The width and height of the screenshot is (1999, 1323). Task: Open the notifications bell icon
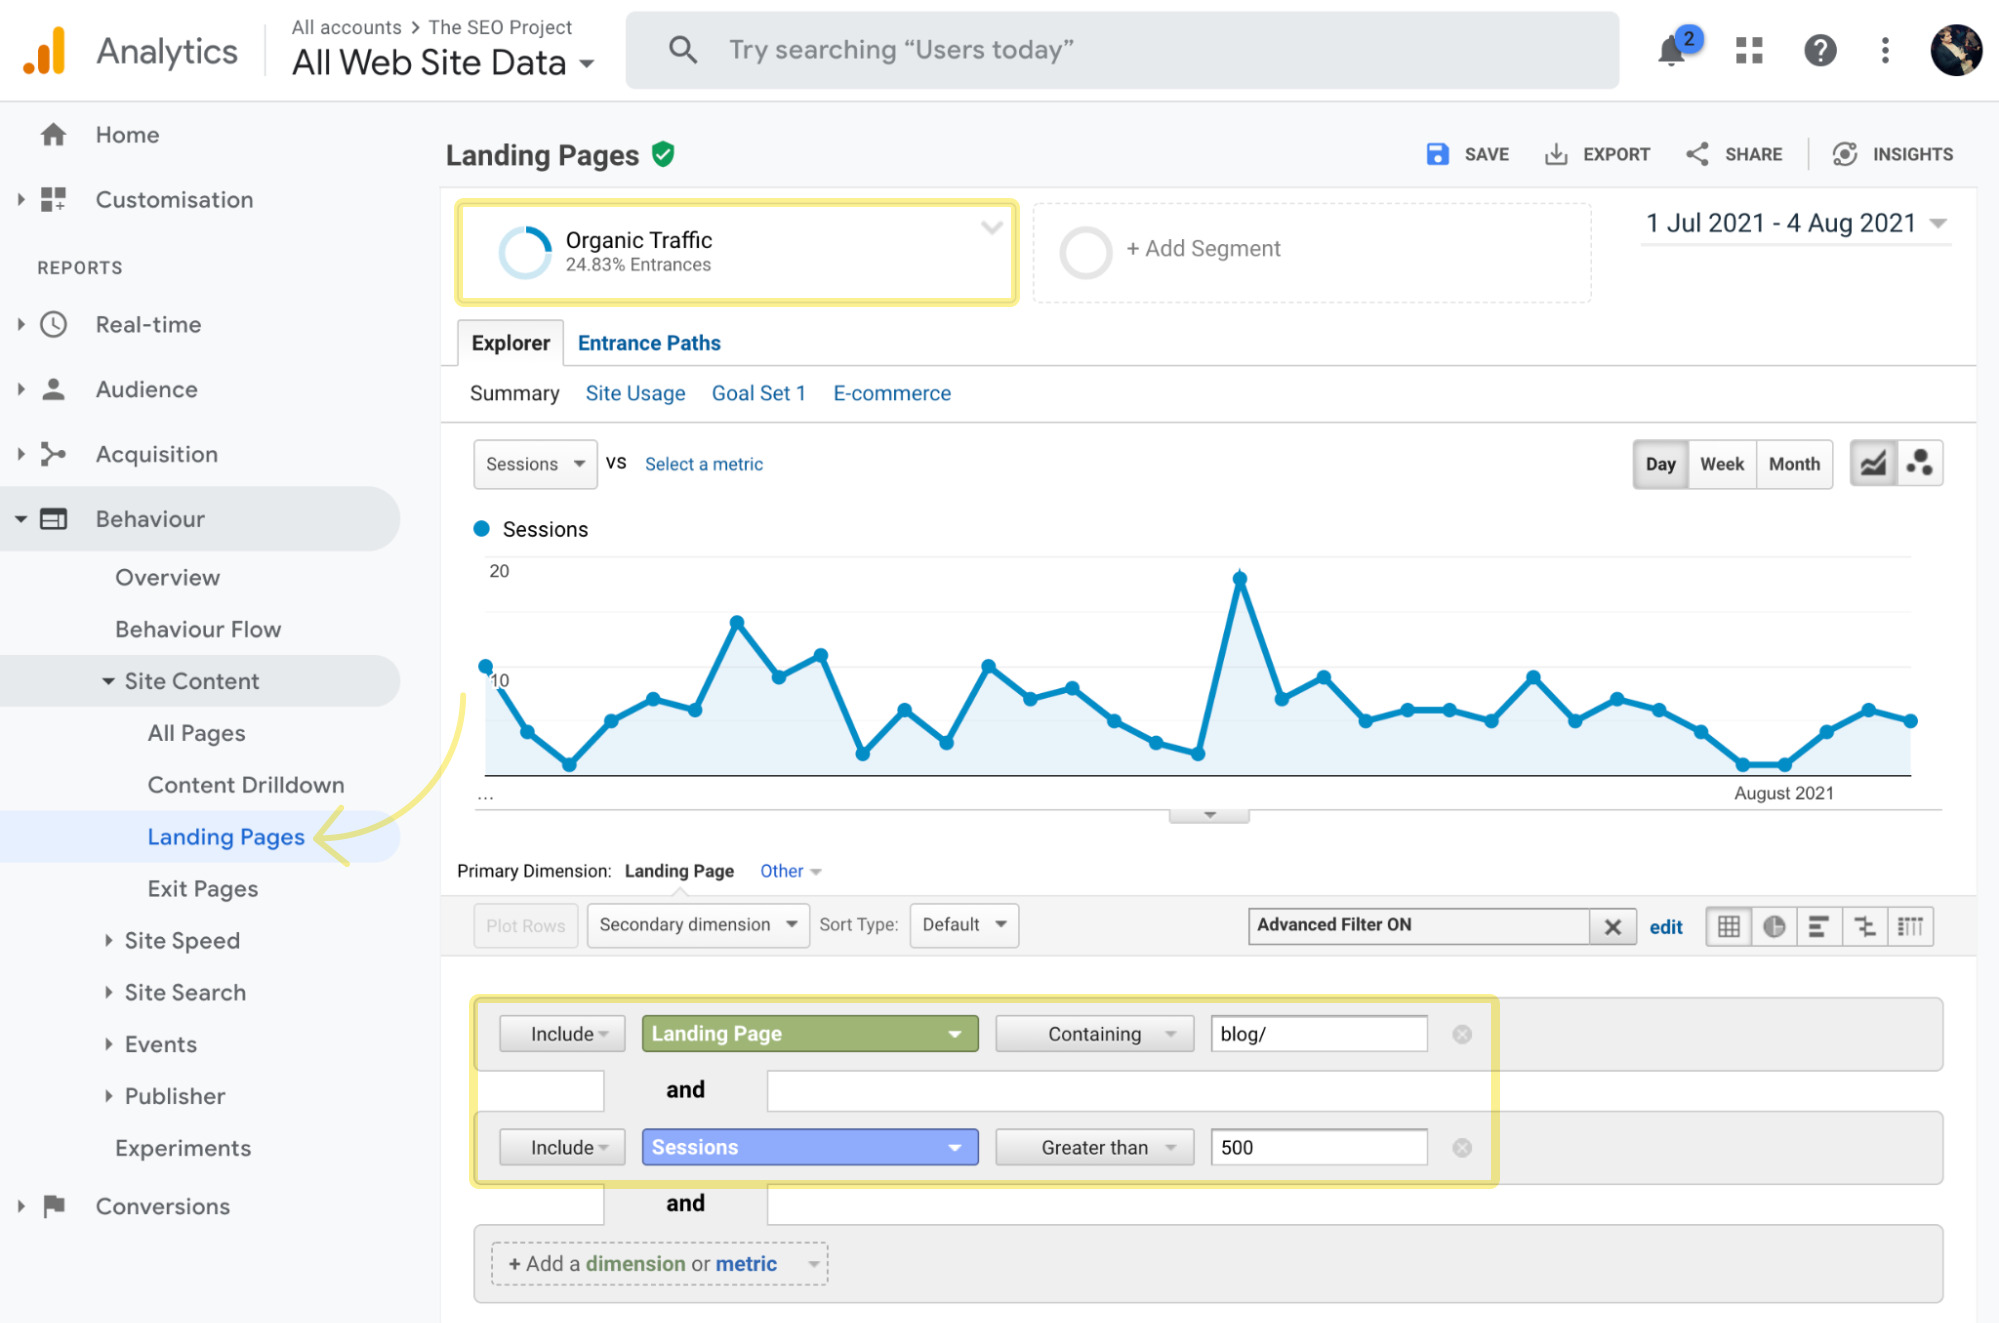click(x=1672, y=50)
